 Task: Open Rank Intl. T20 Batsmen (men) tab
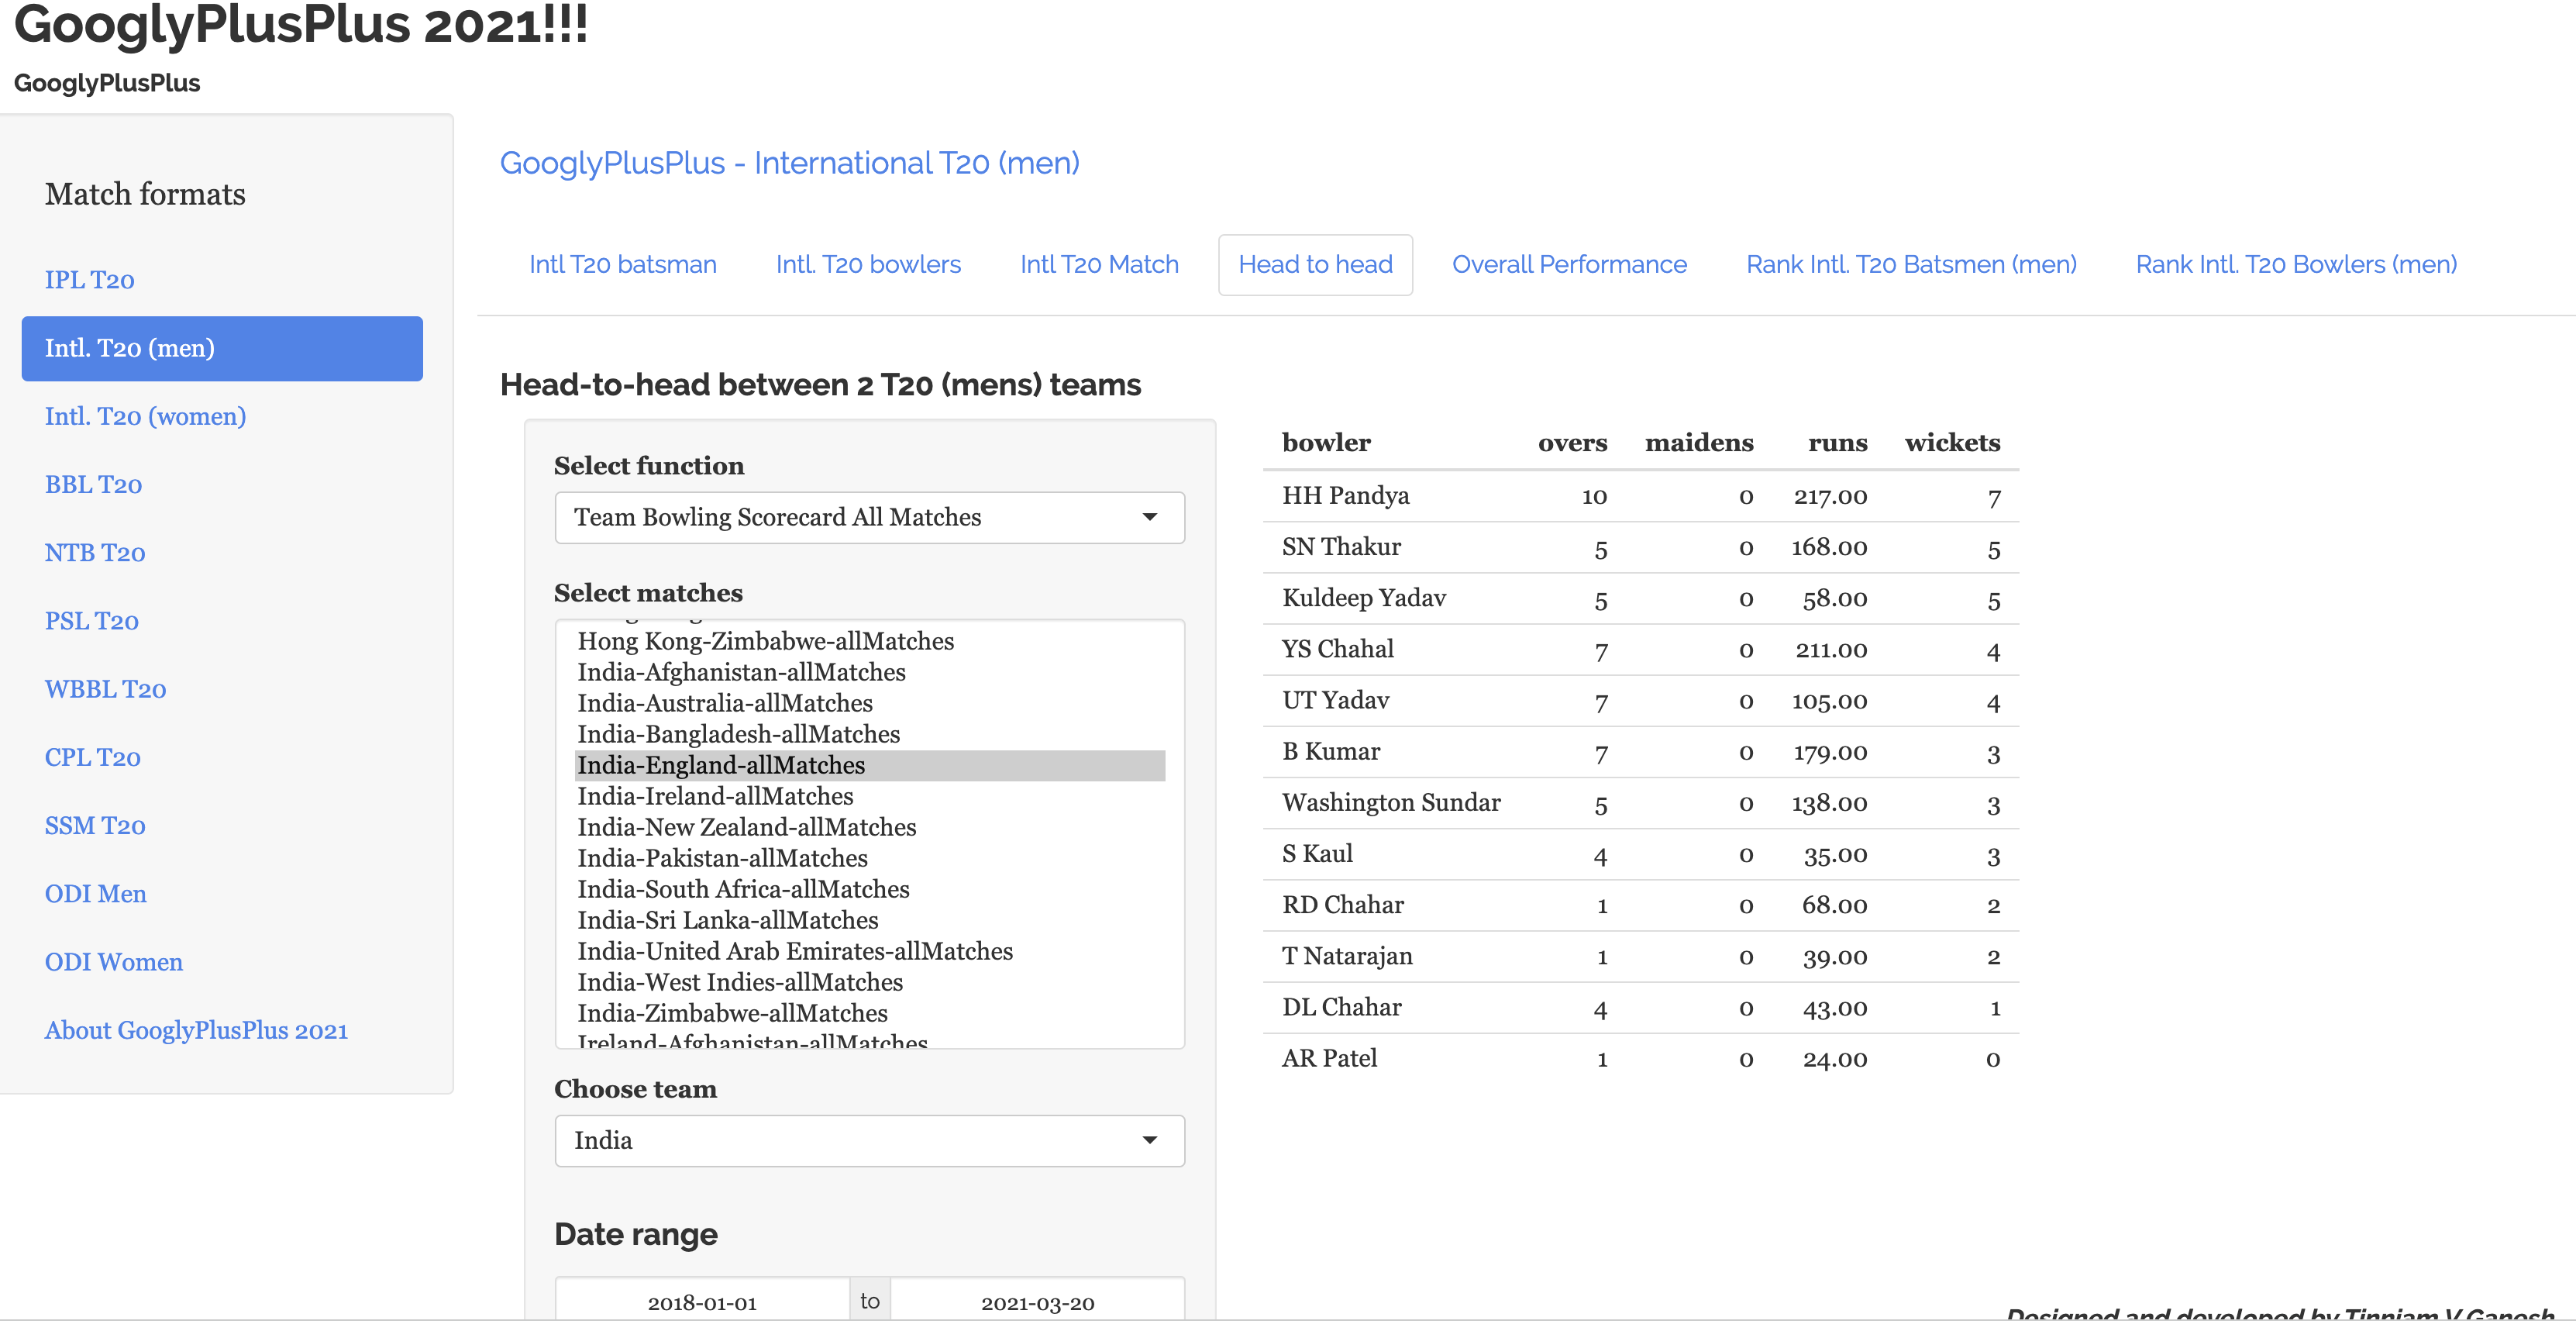(1910, 264)
